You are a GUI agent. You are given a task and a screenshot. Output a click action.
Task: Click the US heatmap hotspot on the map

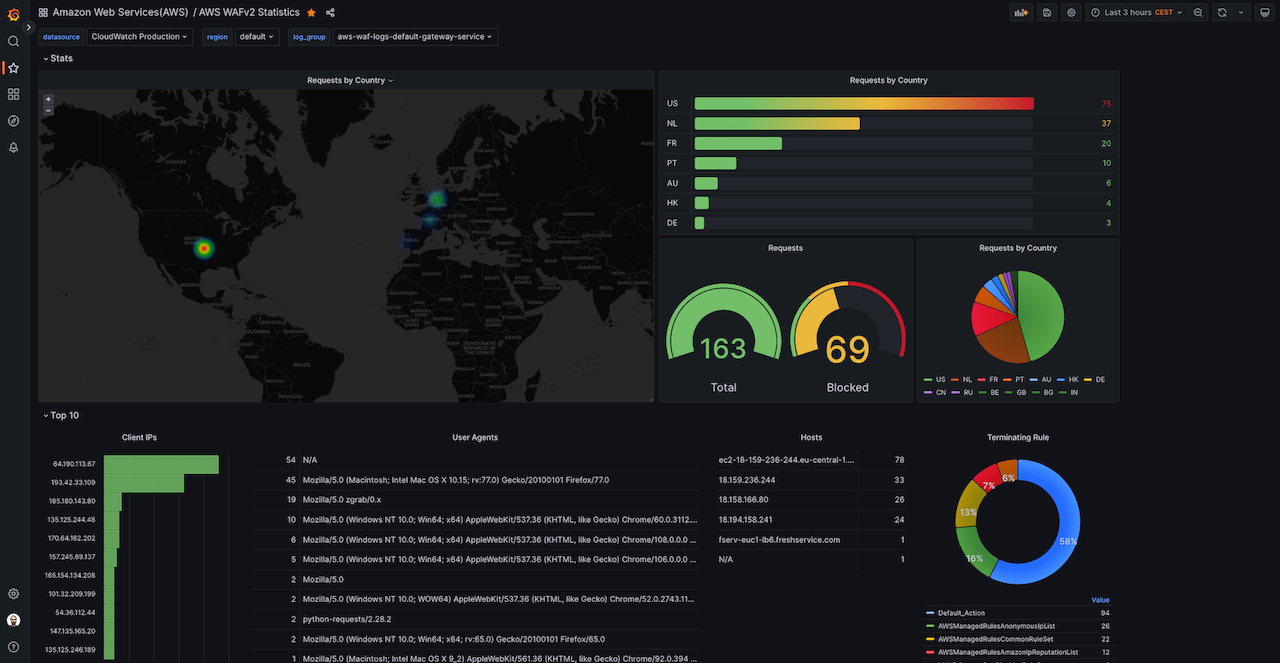203,248
